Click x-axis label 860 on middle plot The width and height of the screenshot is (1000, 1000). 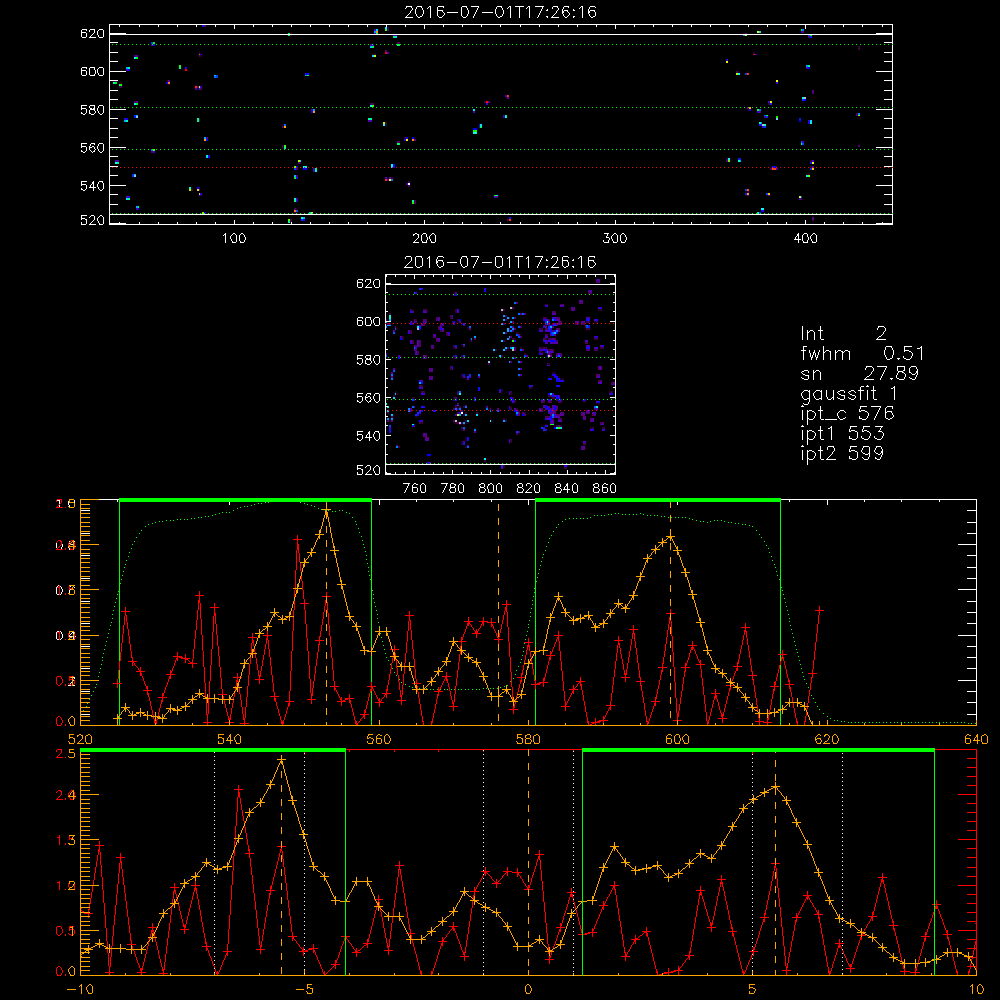click(605, 489)
